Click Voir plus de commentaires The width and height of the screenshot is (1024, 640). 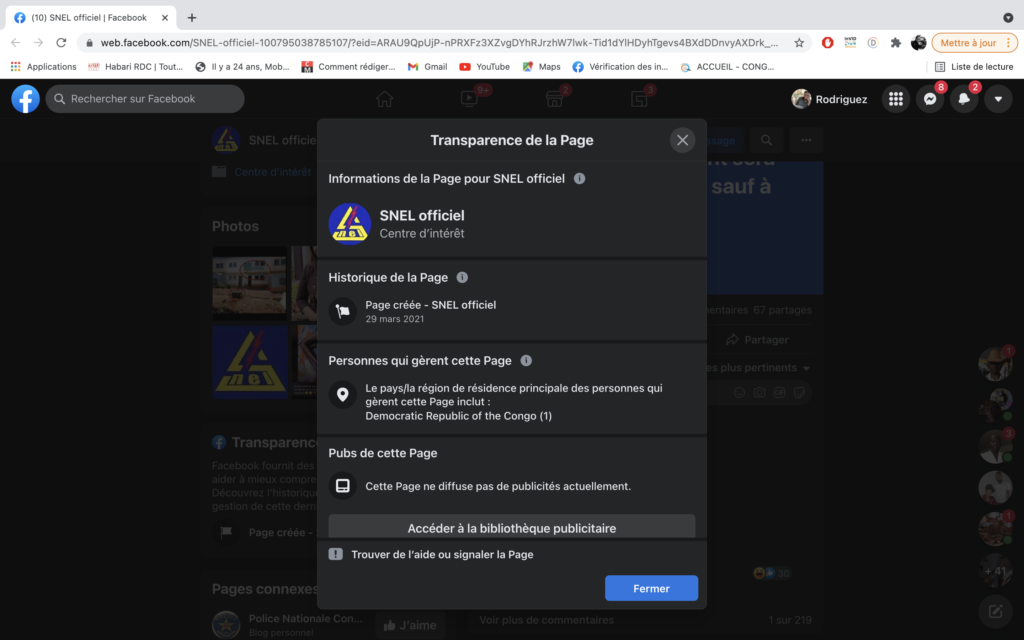point(547,620)
